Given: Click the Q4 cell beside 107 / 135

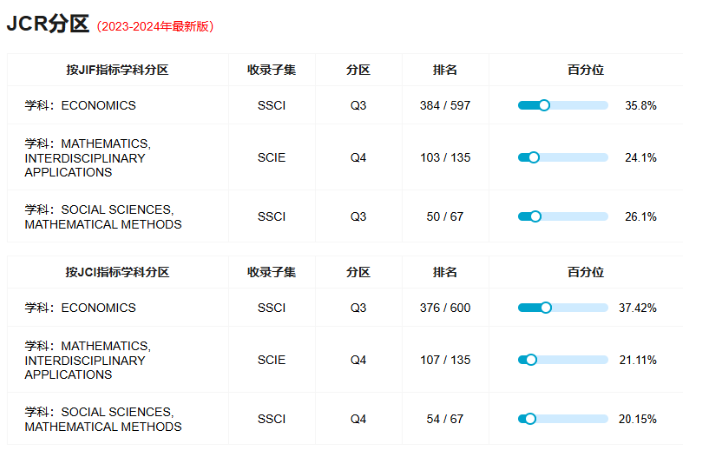Looking at the screenshot, I should pos(358,360).
